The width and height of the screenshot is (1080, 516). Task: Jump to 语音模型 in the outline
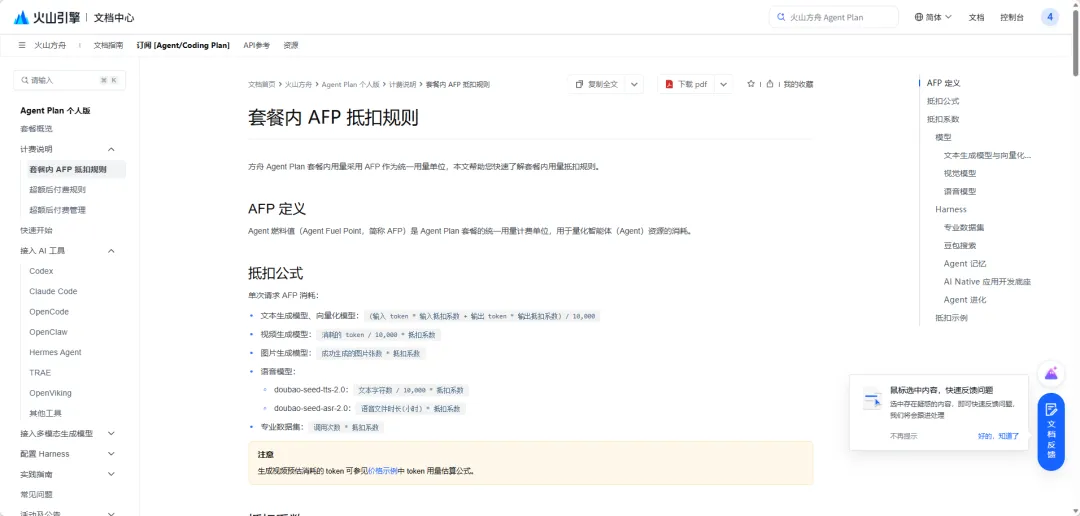[x=960, y=192]
